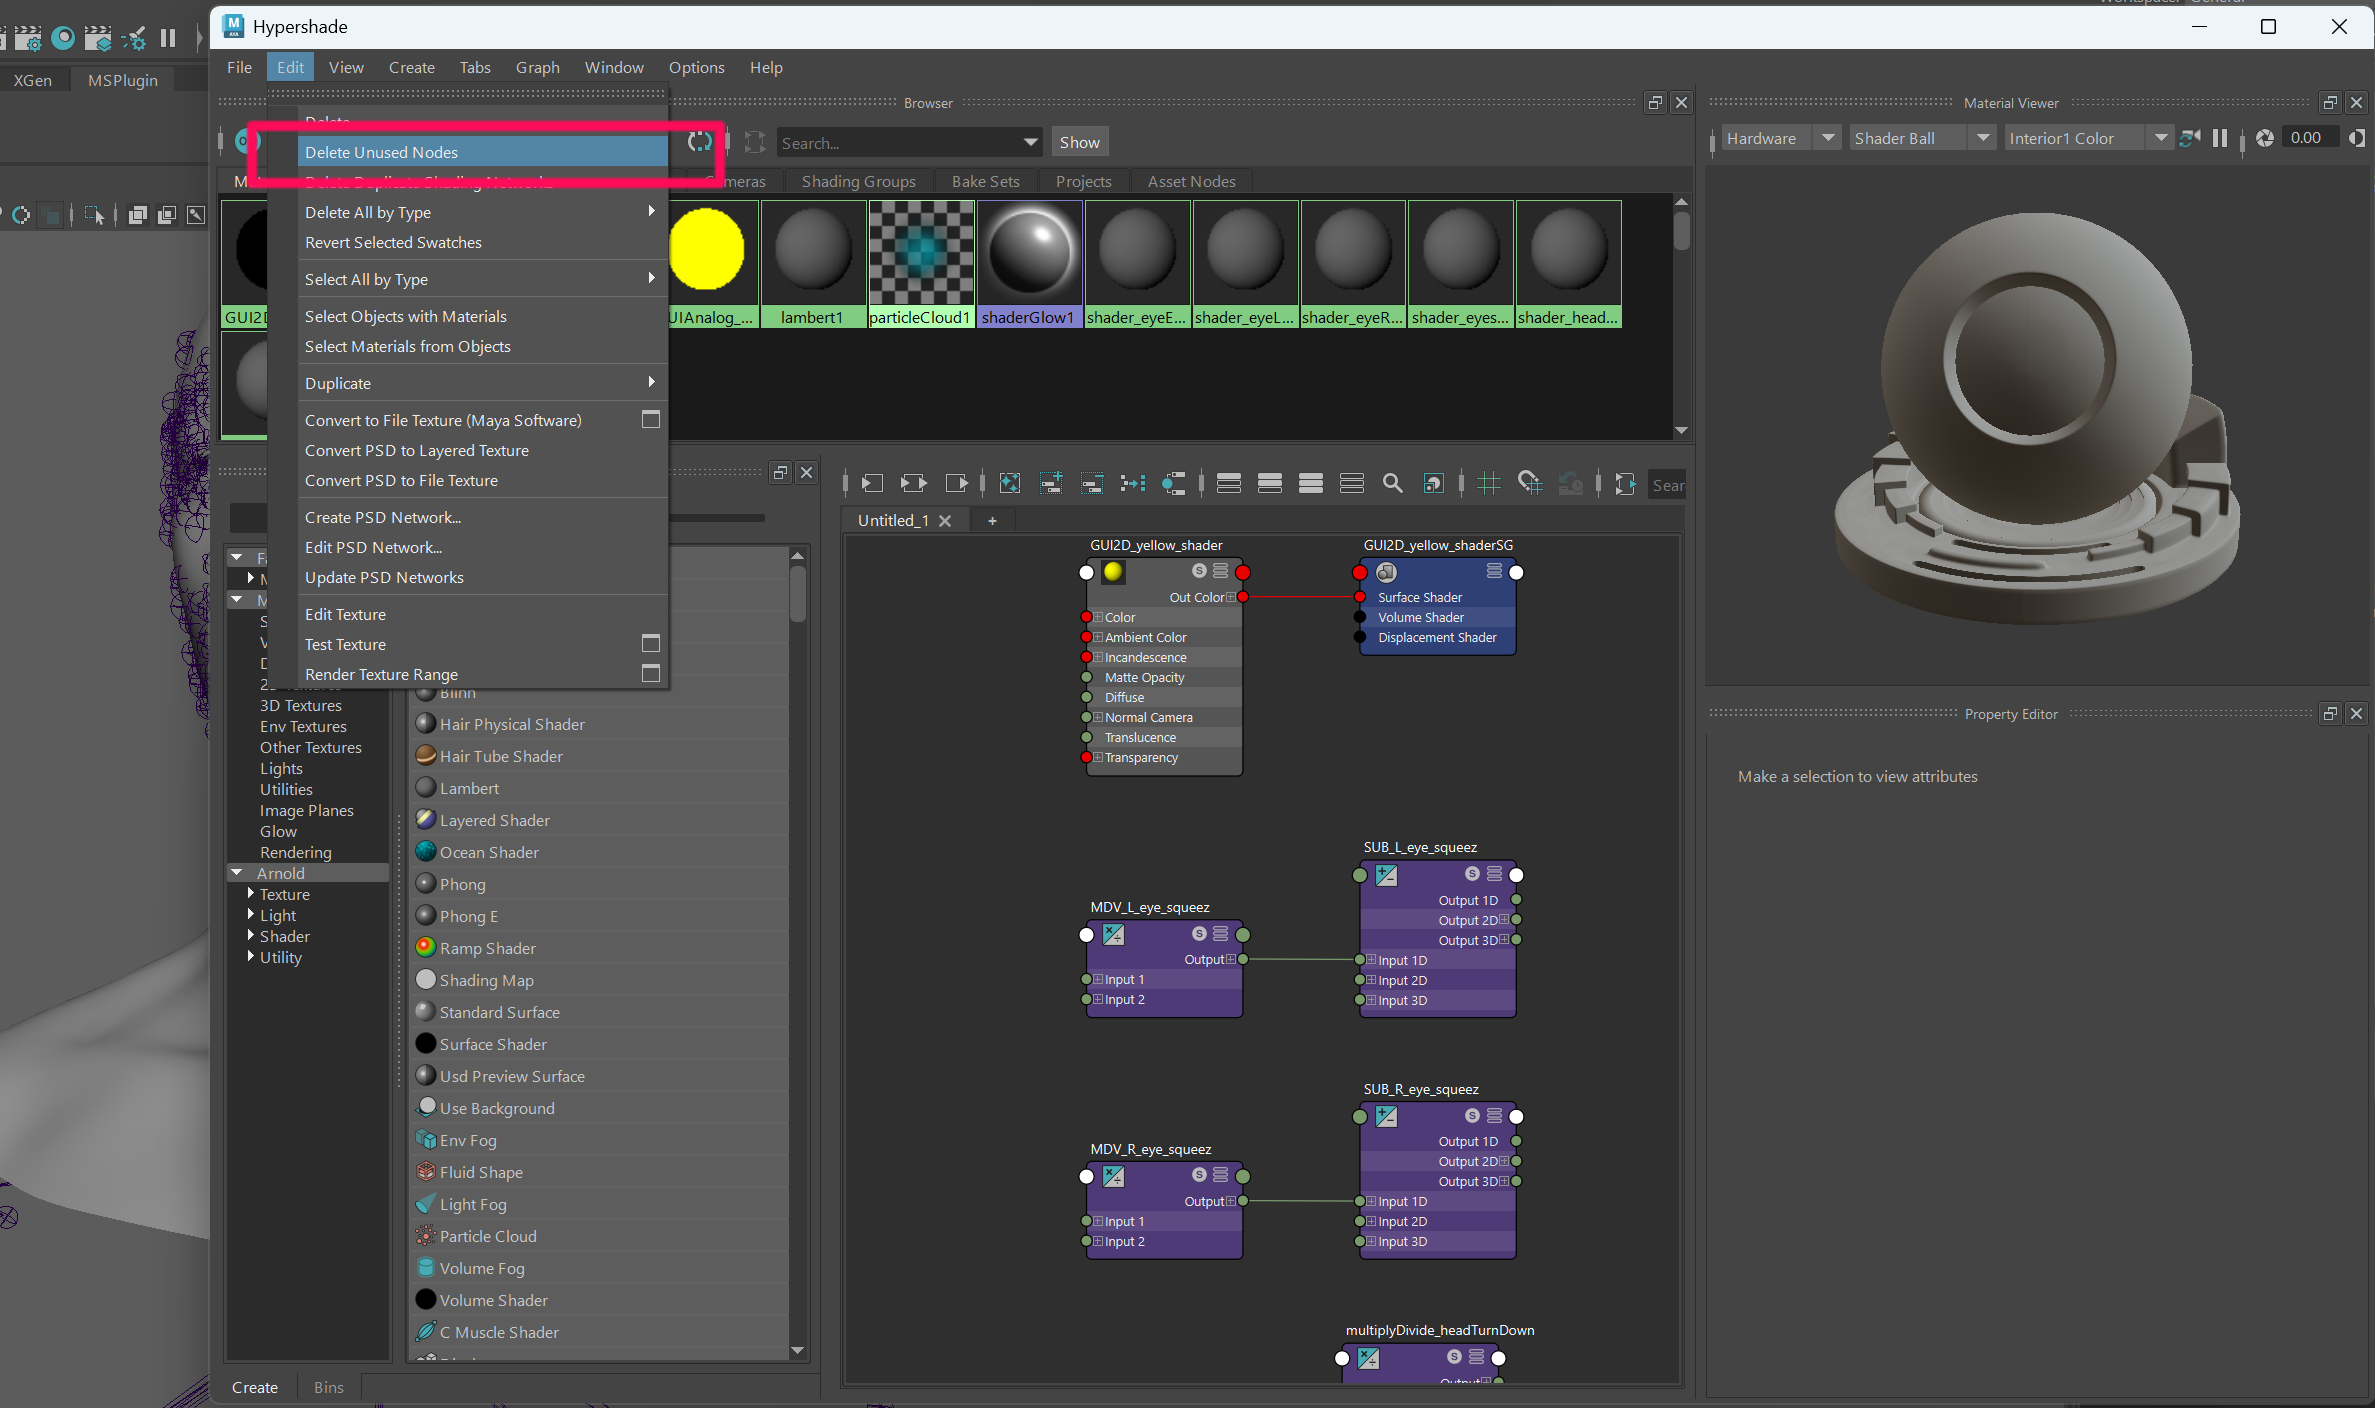Open the Convert to File Texture option box

pos(650,420)
